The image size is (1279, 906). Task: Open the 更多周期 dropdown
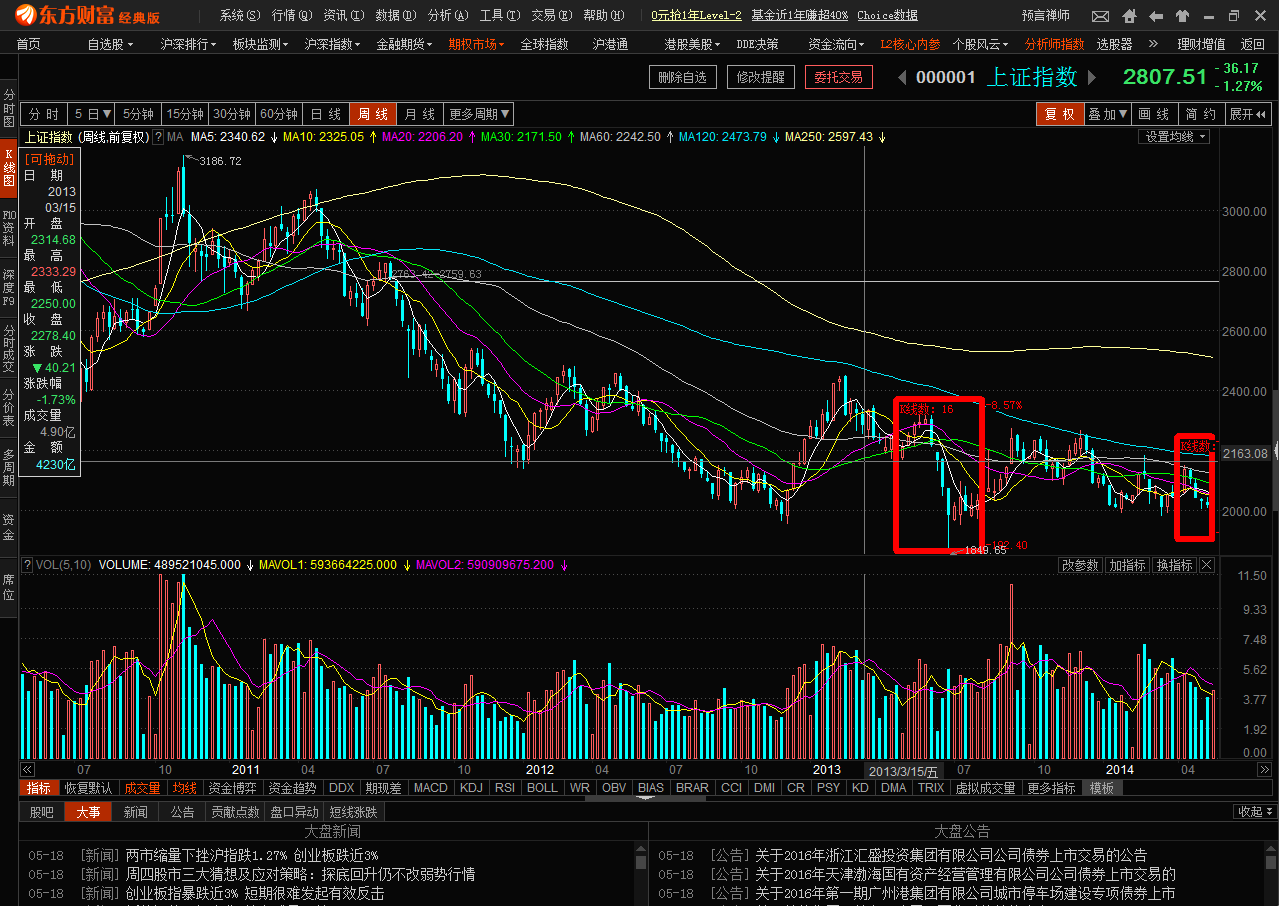tap(479, 114)
